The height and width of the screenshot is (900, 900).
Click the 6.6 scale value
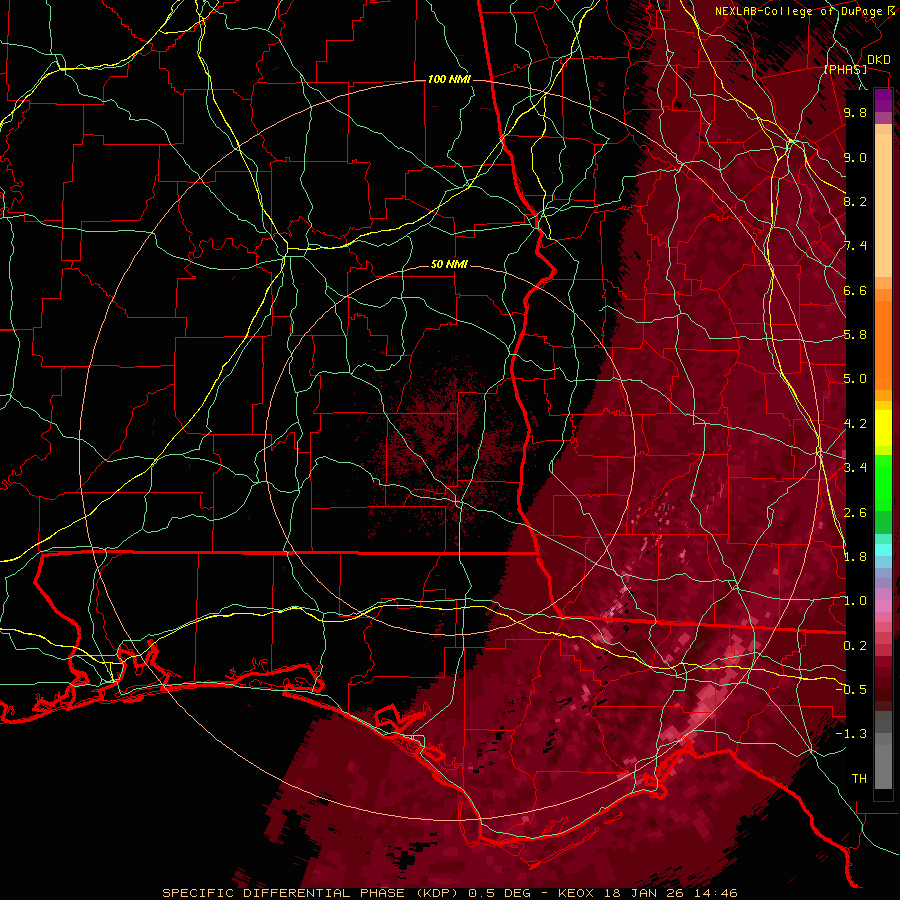(855, 290)
